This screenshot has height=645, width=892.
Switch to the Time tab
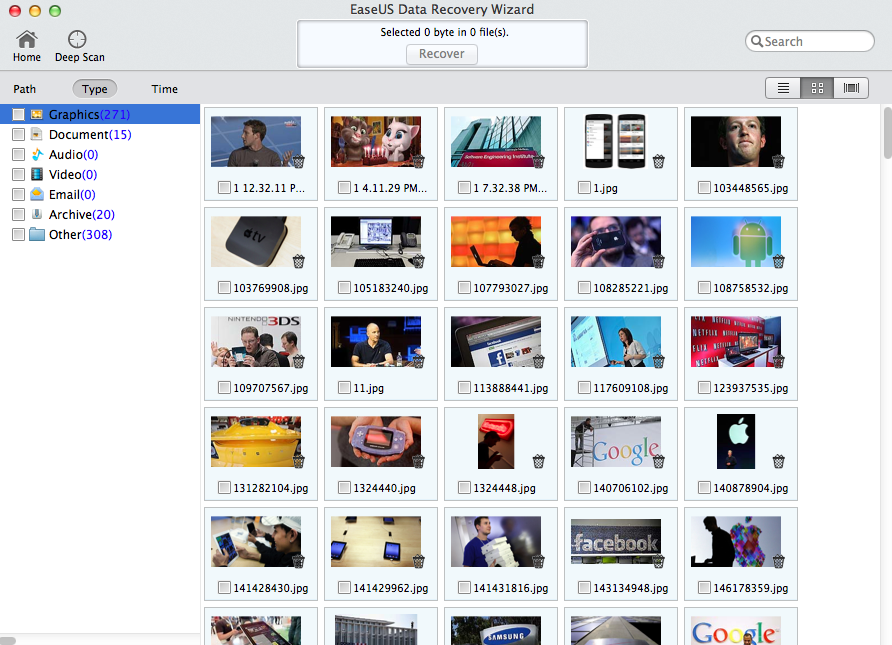click(164, 89)
